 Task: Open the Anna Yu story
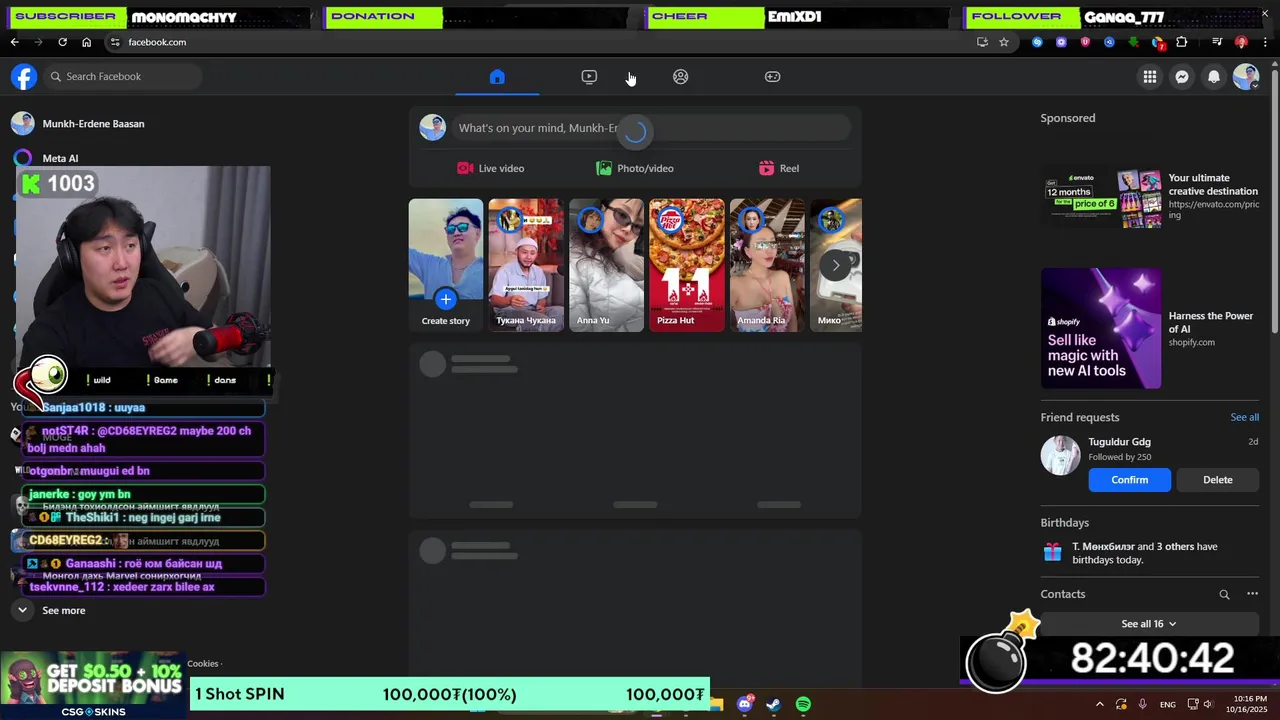click(606, 265)
